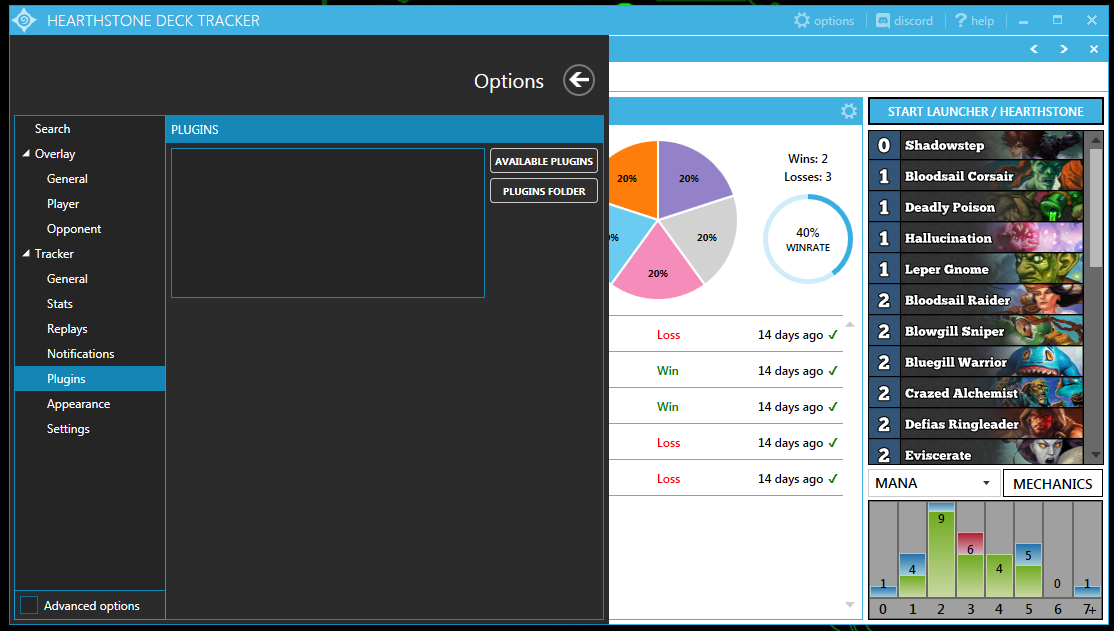Click the game history scroll down arrow

click(850, 605)
